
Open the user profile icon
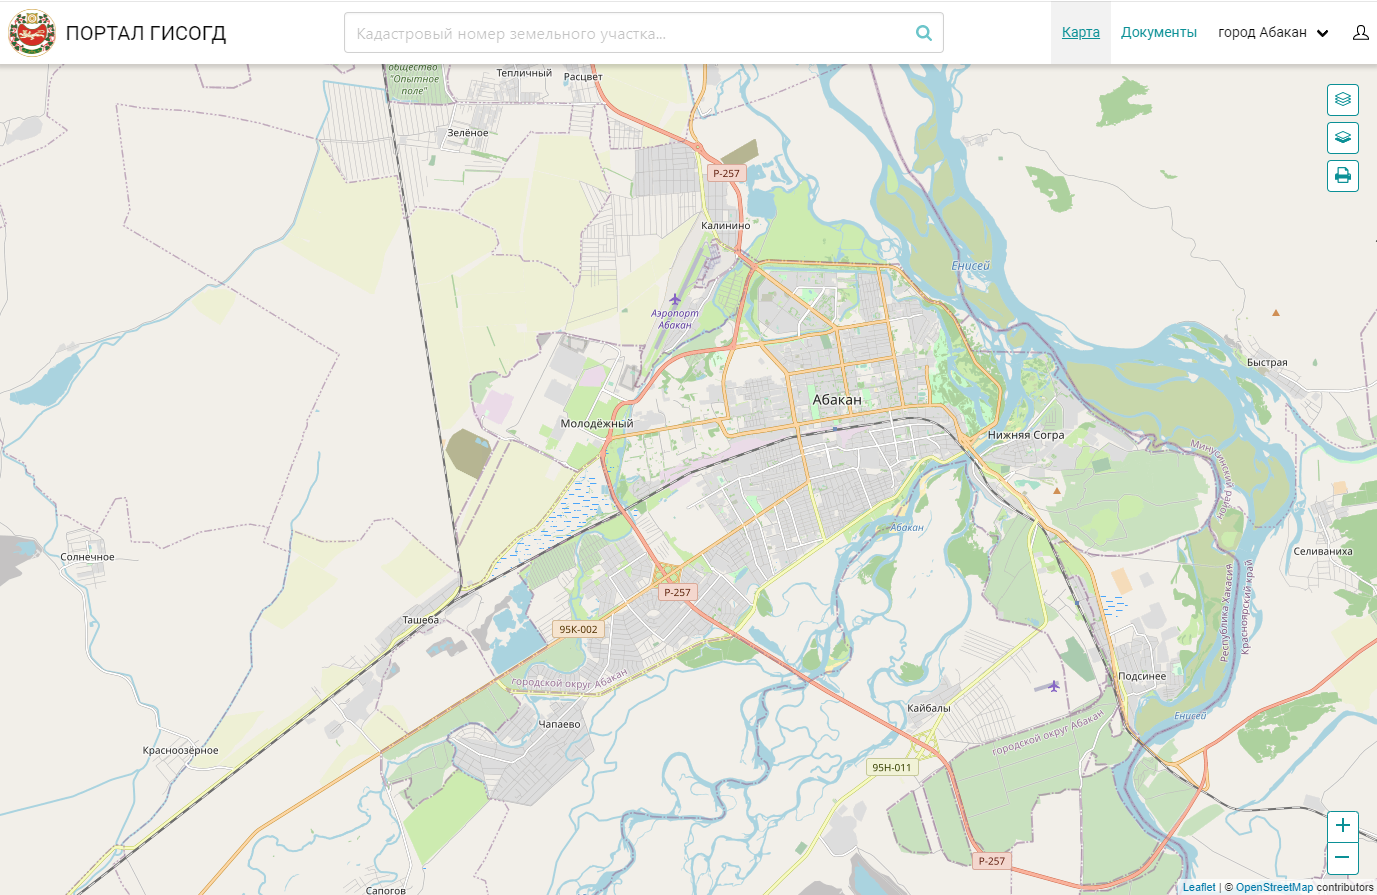tap(1360, 33)
